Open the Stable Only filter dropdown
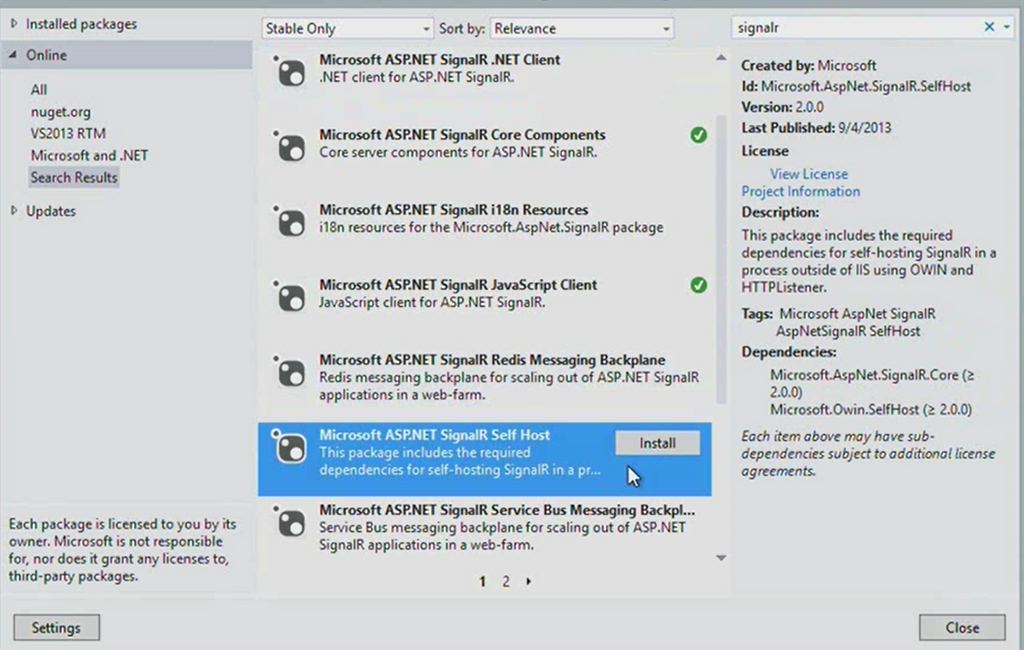Image resolution: width=1024 pixels, height=650 pixels. (x=347, y=28)
